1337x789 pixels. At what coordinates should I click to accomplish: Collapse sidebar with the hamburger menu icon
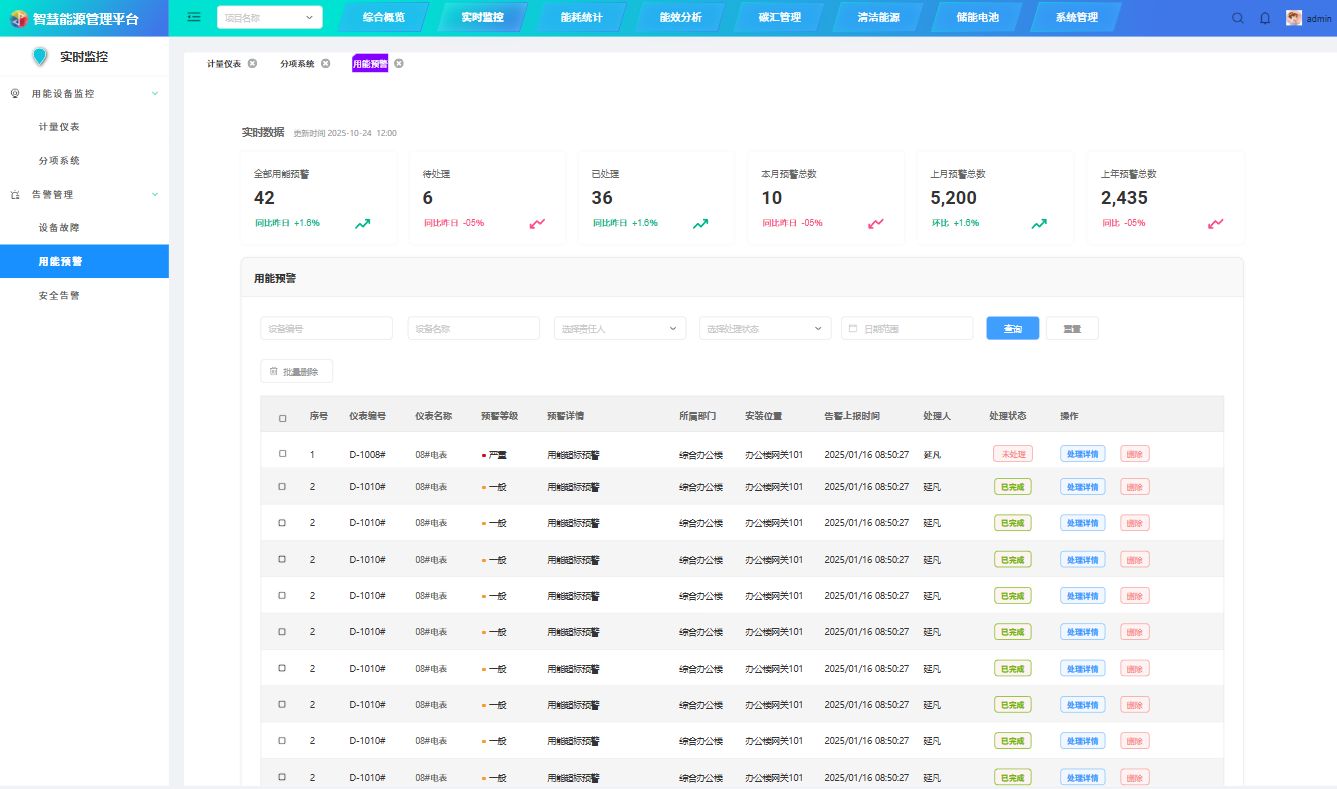tap(194, 17)
